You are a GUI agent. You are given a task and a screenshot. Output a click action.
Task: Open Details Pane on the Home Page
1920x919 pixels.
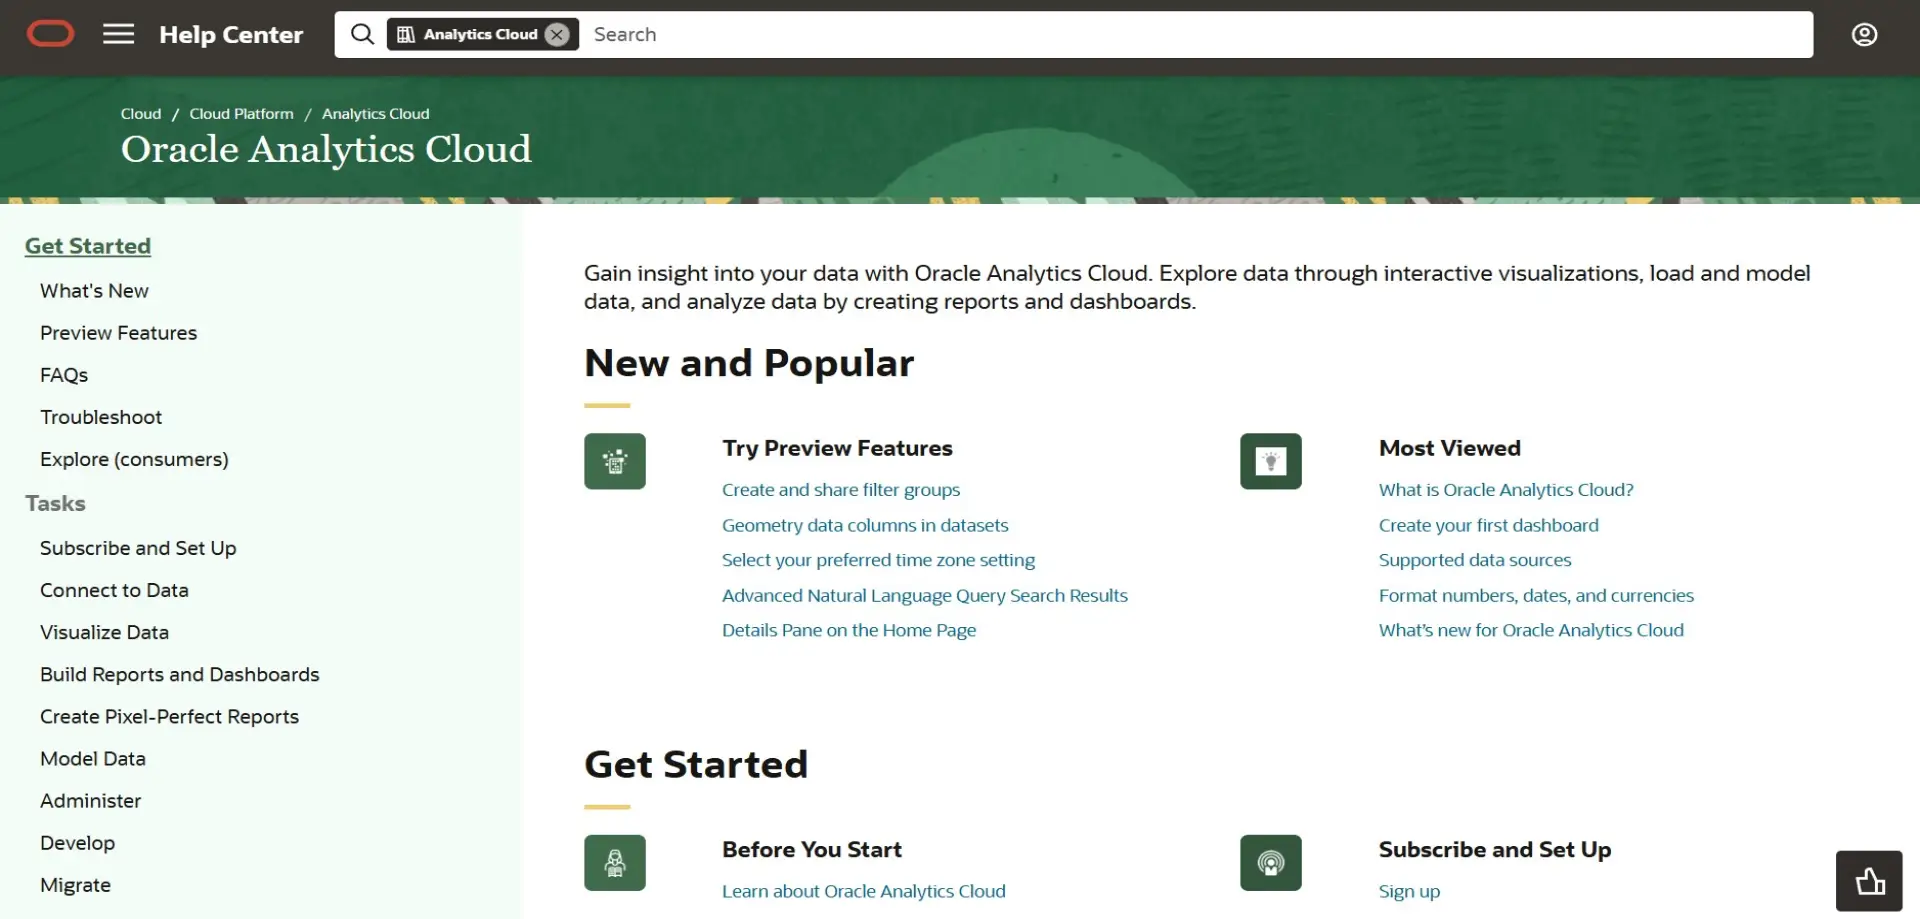(849, 630)
